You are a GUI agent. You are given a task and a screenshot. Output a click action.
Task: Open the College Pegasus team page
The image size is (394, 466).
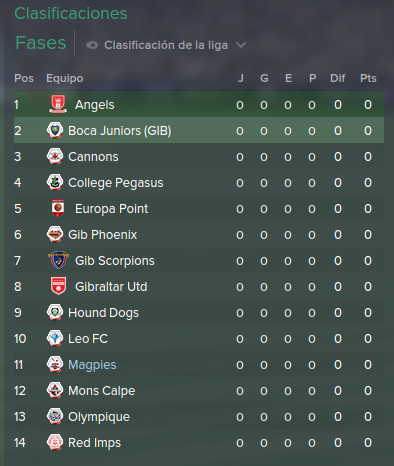(116, 183)
